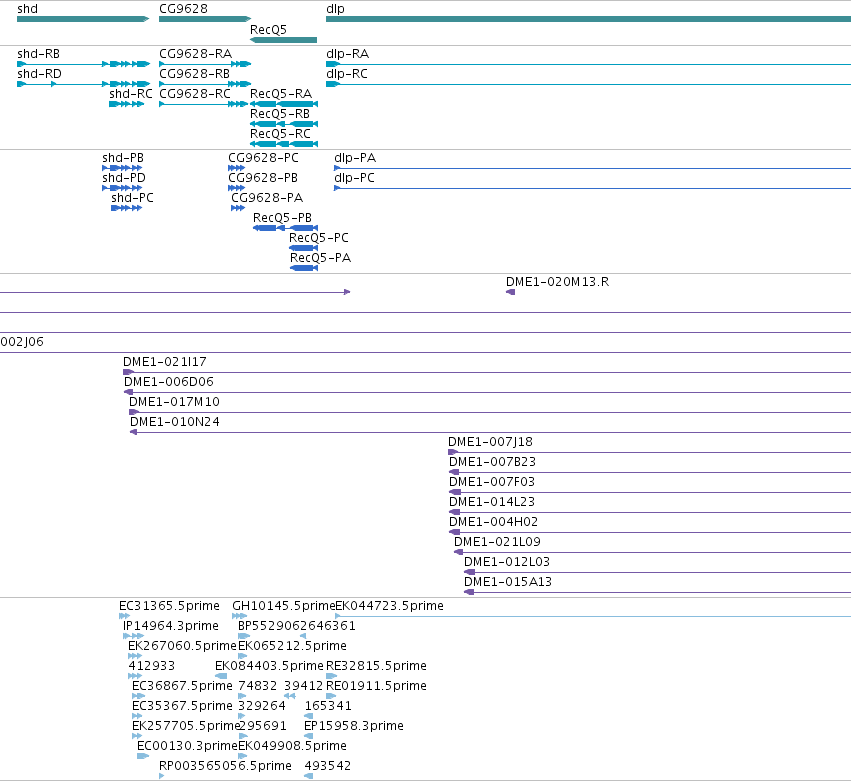This screenshot has width=851, height=781.
Task: Click protein feature shd-PB
Action: pyautogui.click(x=122, y=168)
